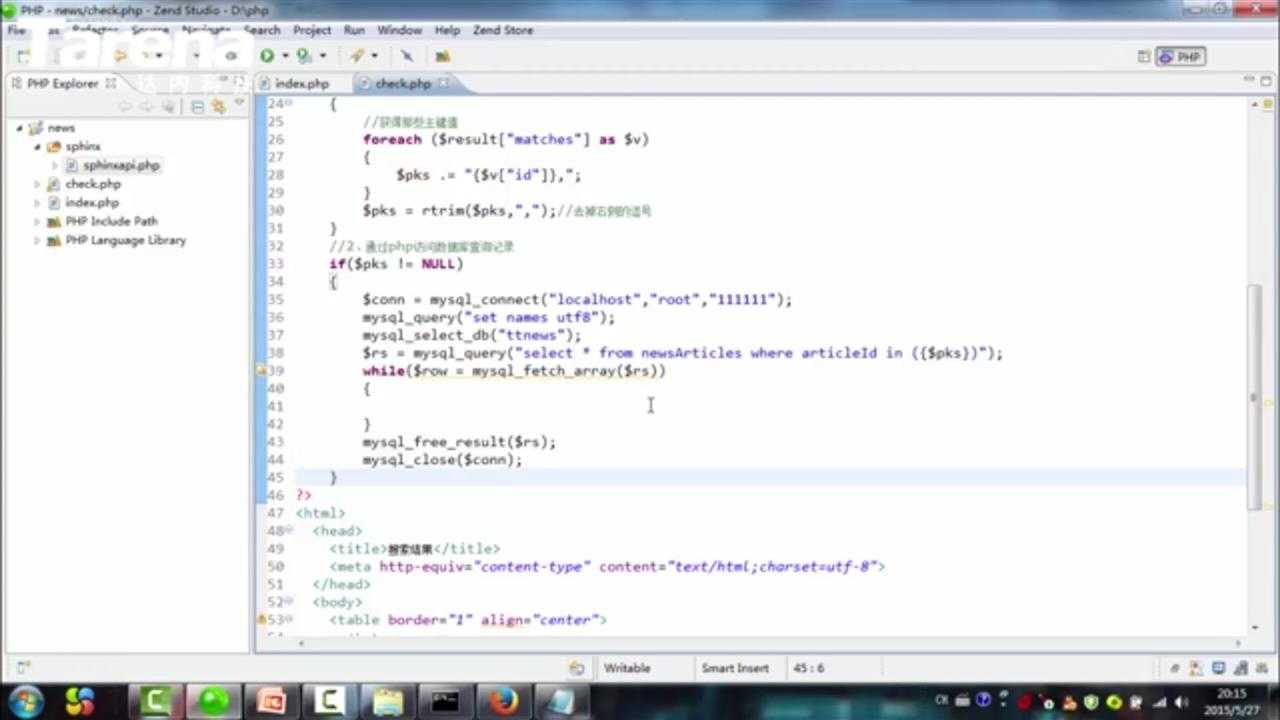Click the Open Perspective icon beside the PHP button
This screenshot has height=720, width=1280.
point(1144,57)
